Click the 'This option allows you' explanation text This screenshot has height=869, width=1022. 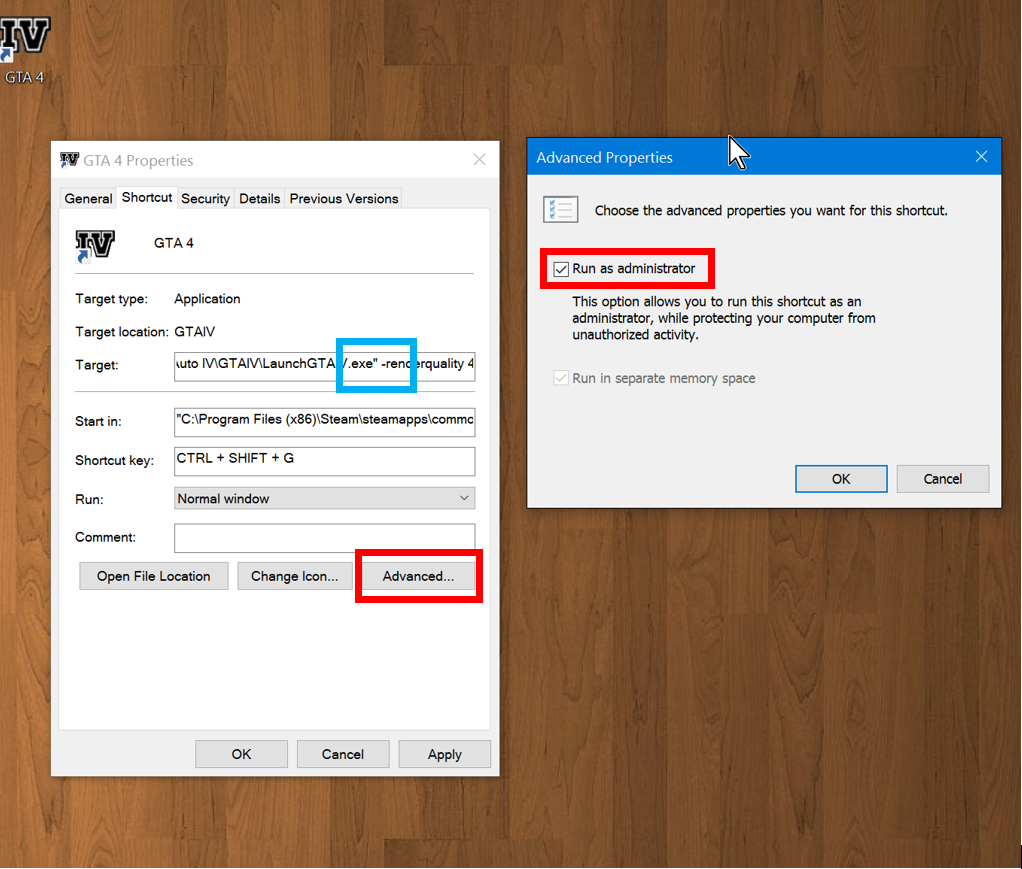tap(723, 318)
